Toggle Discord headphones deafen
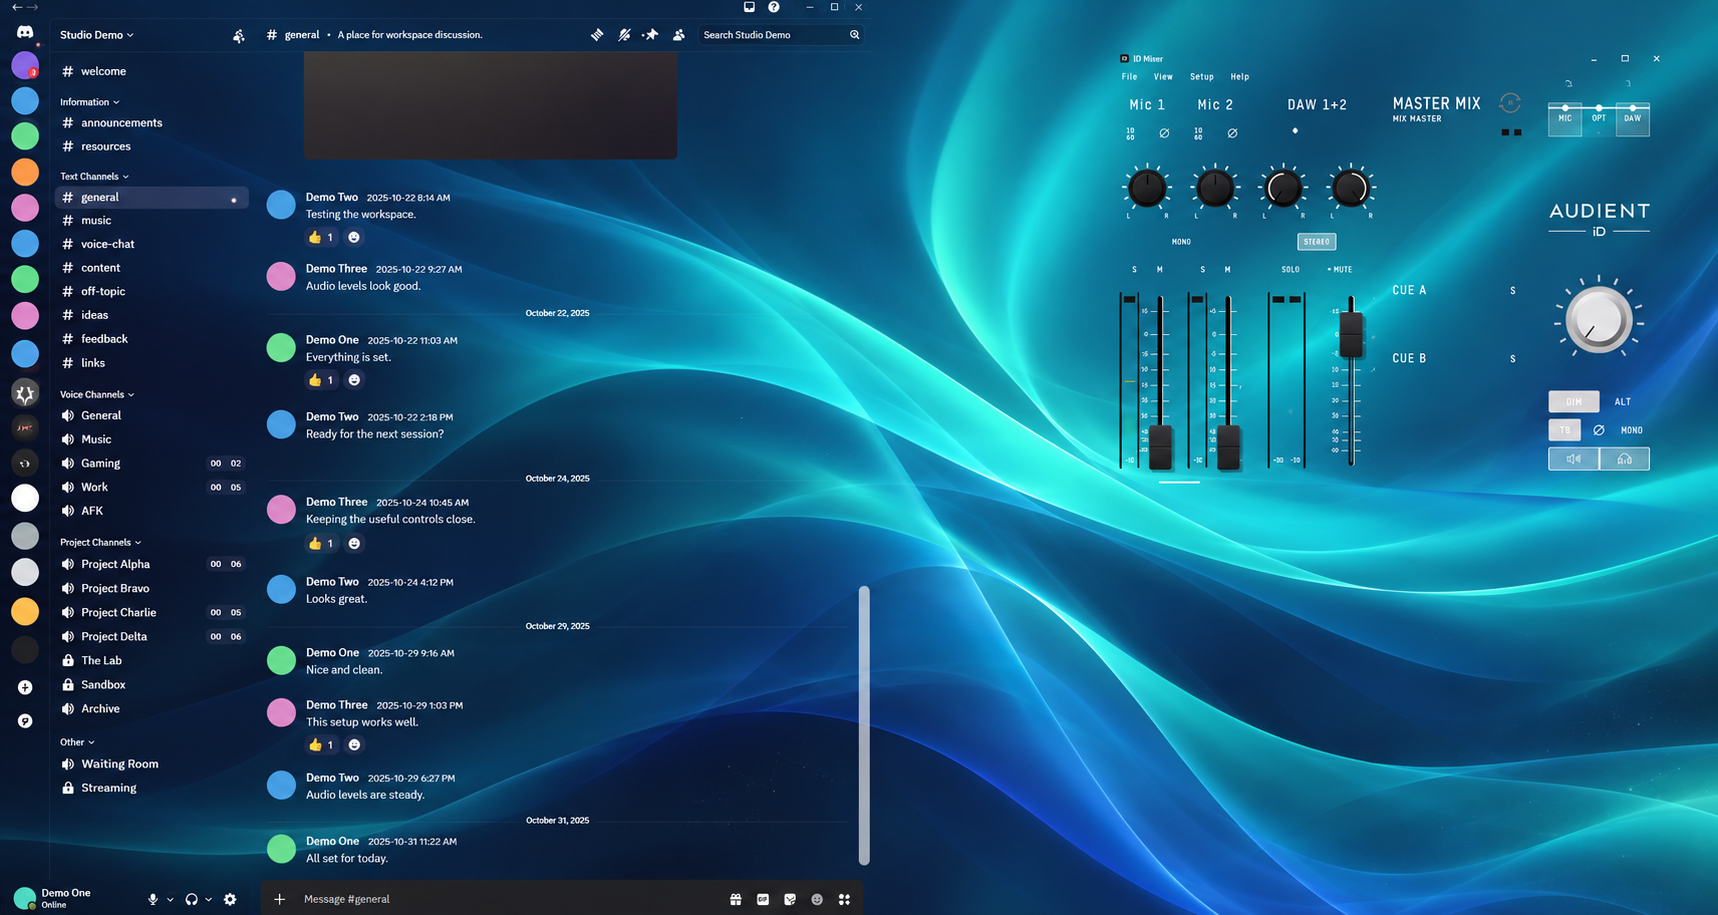This screenshot has width=1718, height=915. 191,899
